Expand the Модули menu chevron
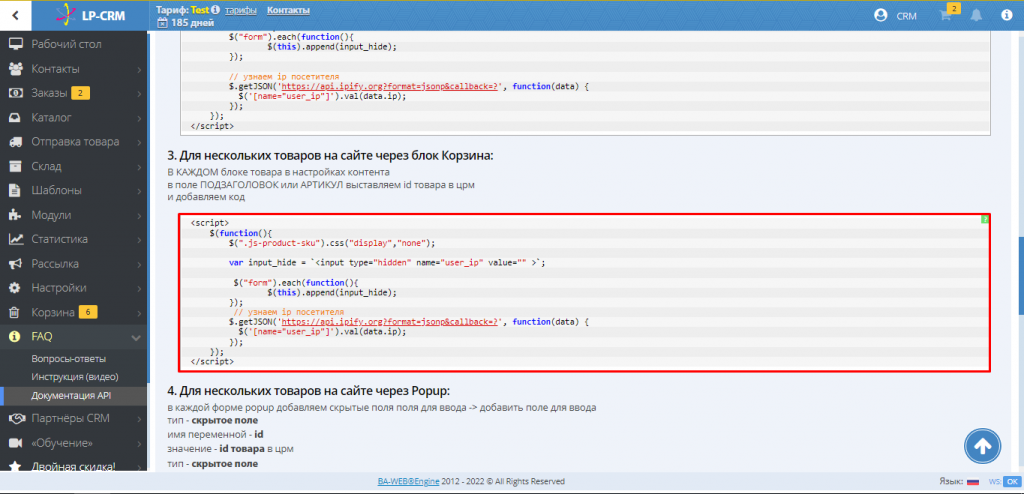The width and height of the screenshot is (1024, 494). coord(140,216)
